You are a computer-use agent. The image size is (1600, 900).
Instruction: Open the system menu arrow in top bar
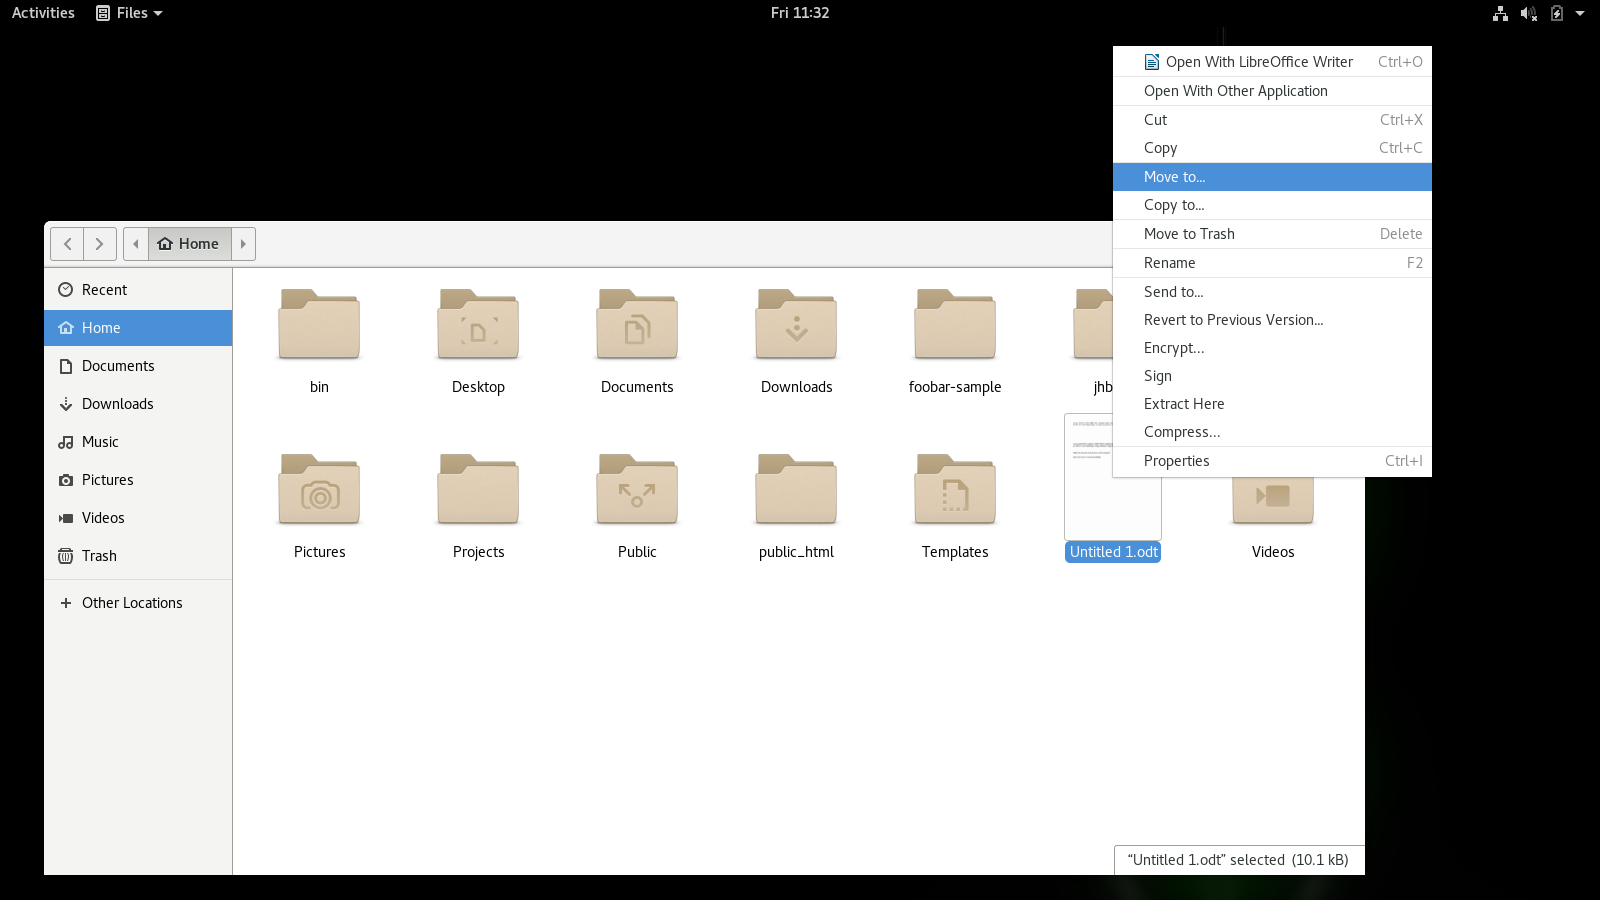[x=1580, y=13]
